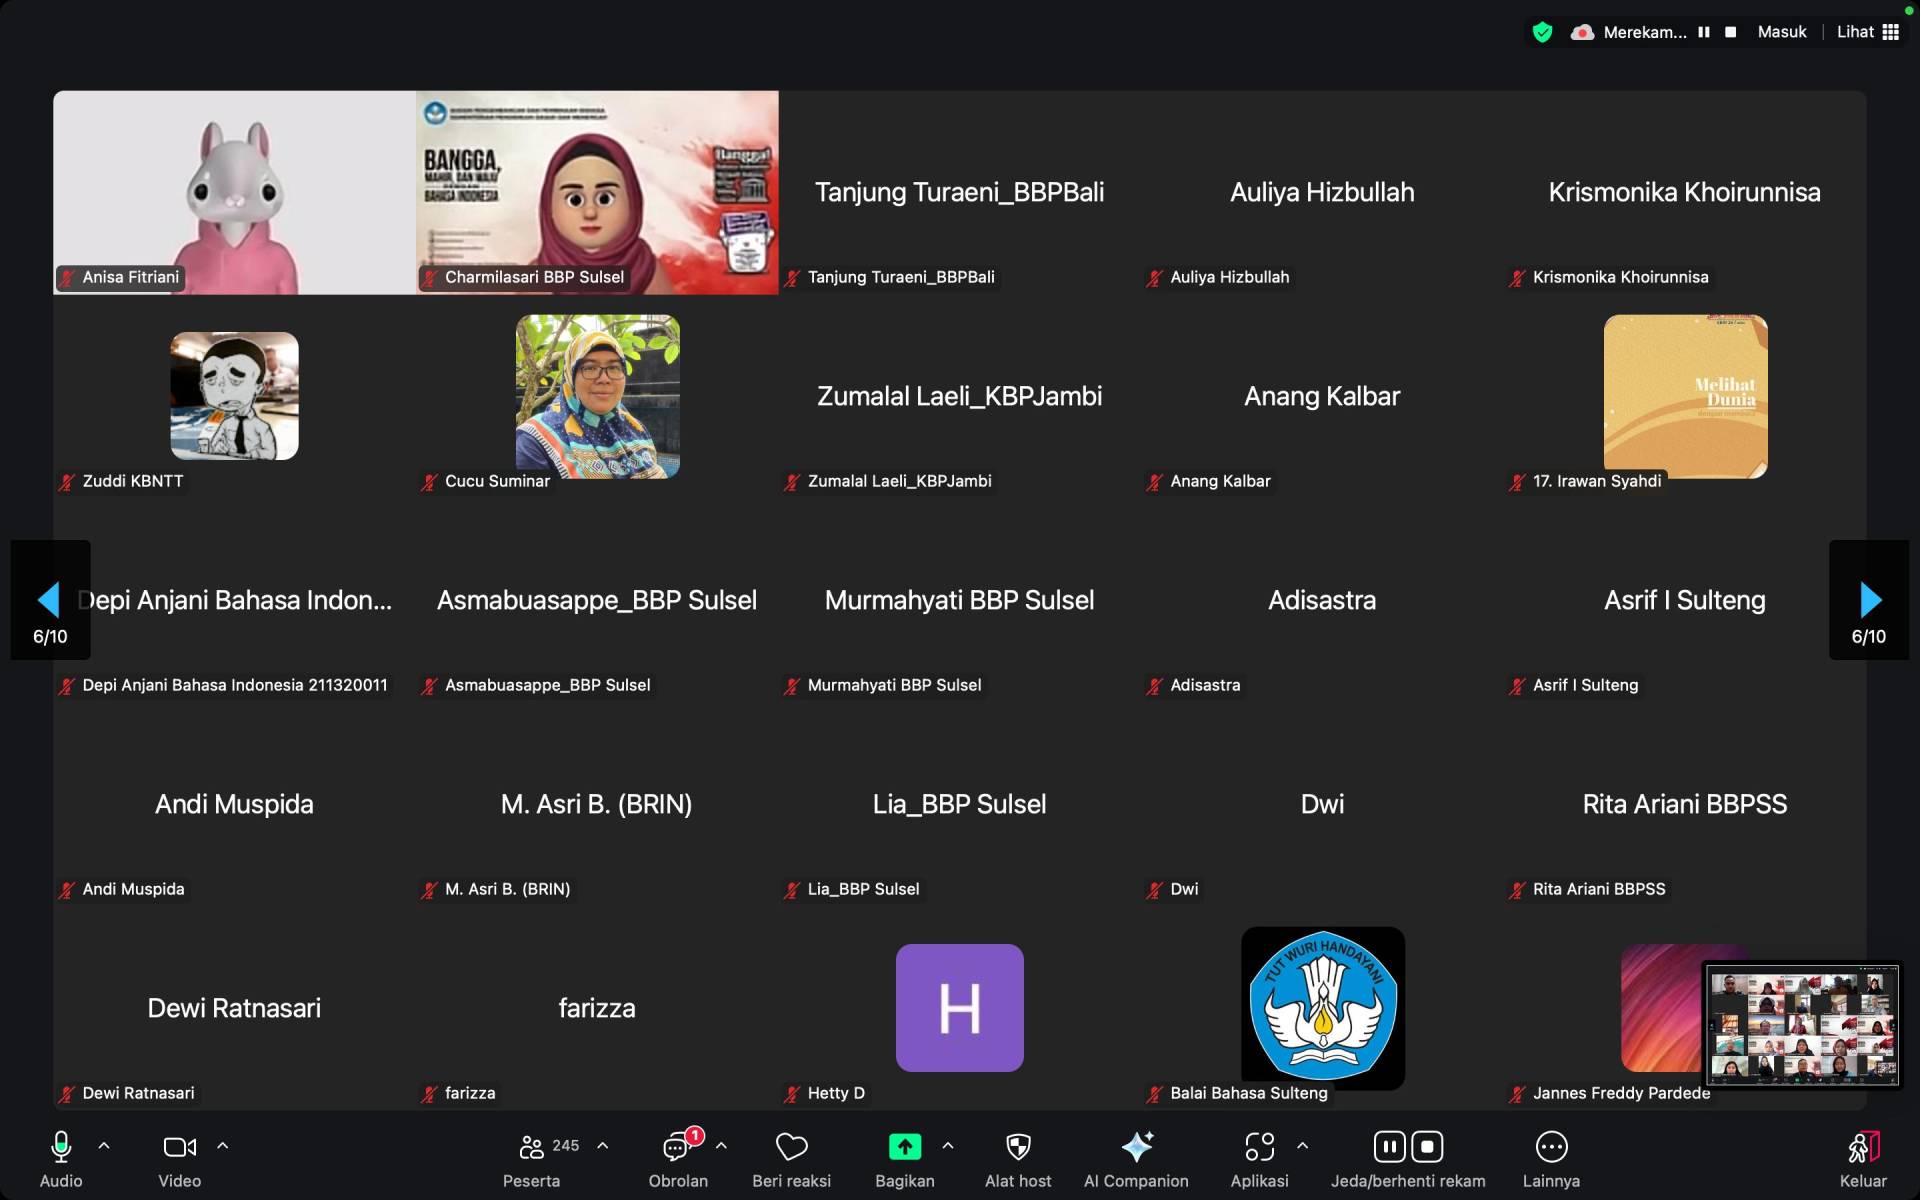
Task: Click the green encryption shield icon
Action: (x=1542, y=32)
